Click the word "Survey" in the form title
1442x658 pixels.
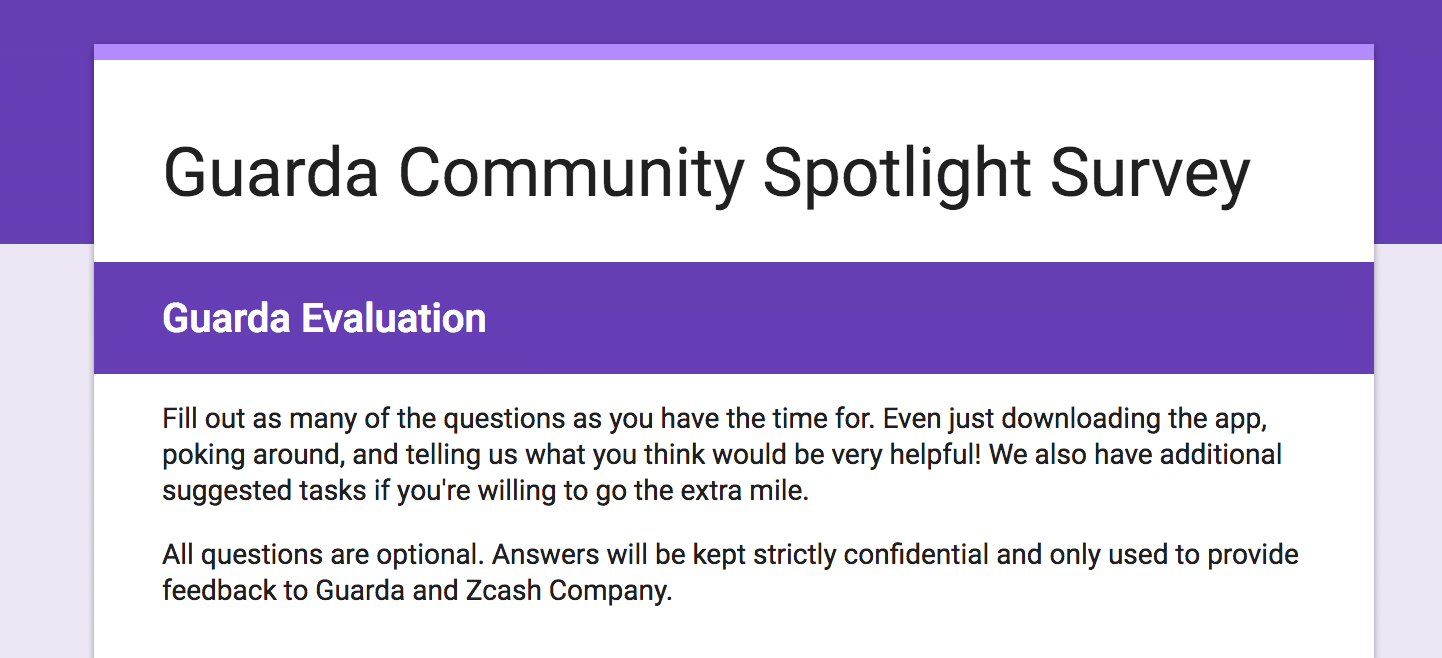(x=1150, y=173)
